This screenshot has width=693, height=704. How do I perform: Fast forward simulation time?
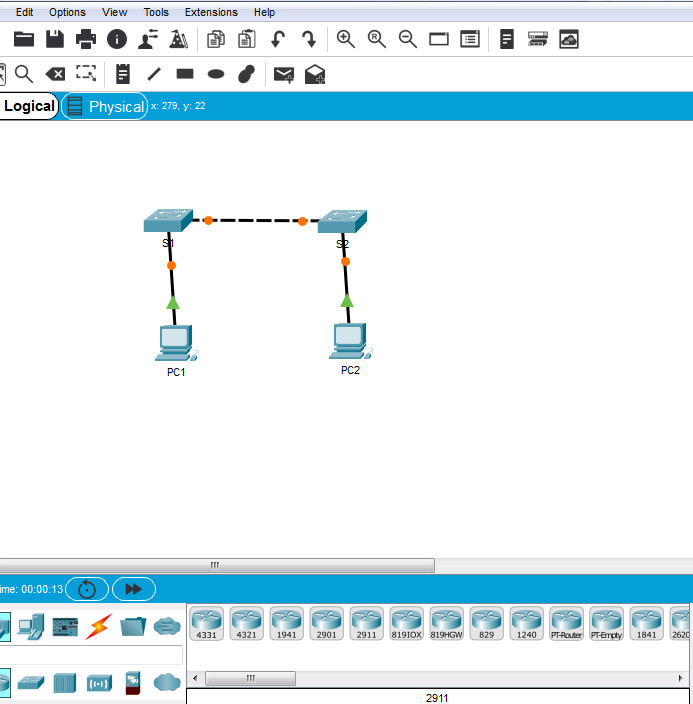(133, 589)
